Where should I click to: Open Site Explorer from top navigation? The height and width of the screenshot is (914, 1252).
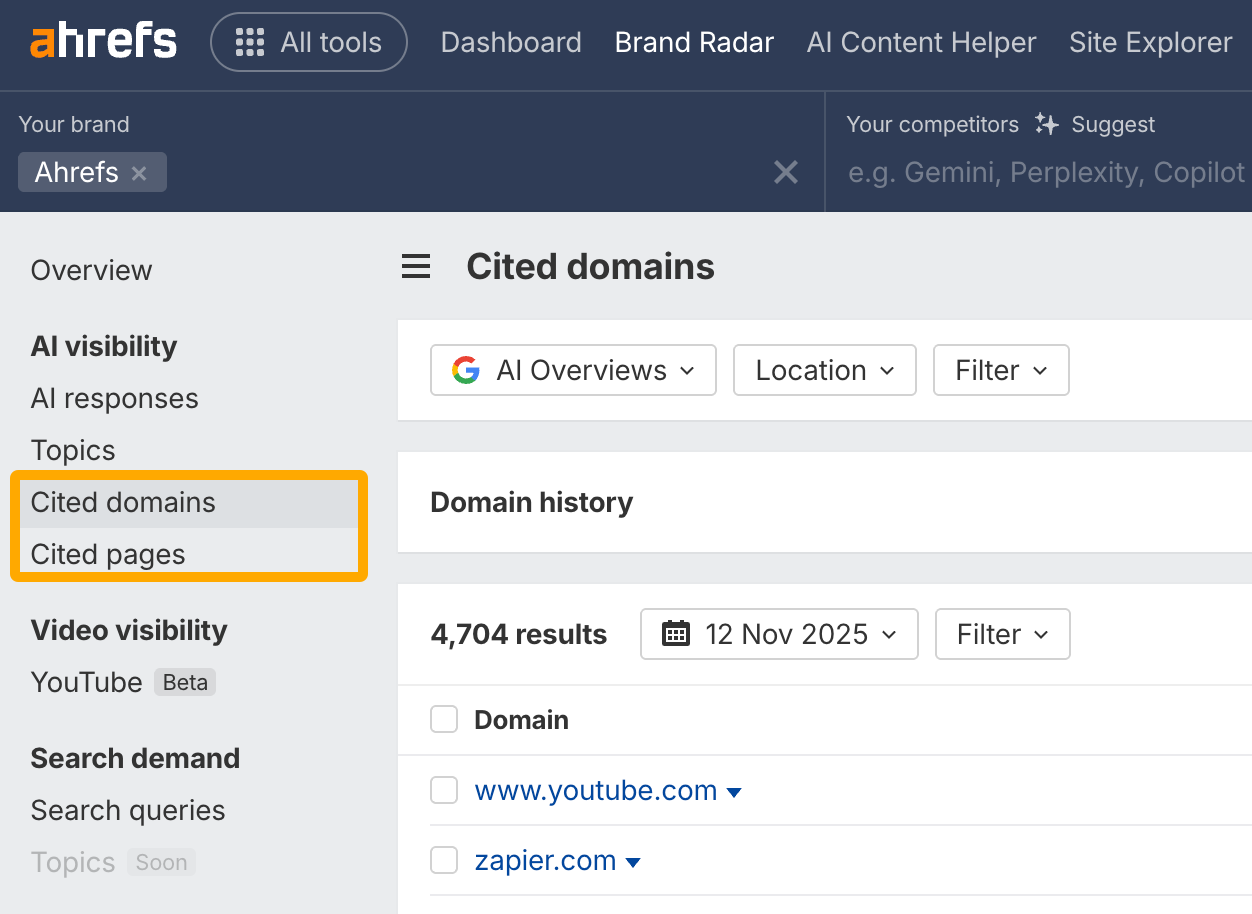click(1150, 43)
